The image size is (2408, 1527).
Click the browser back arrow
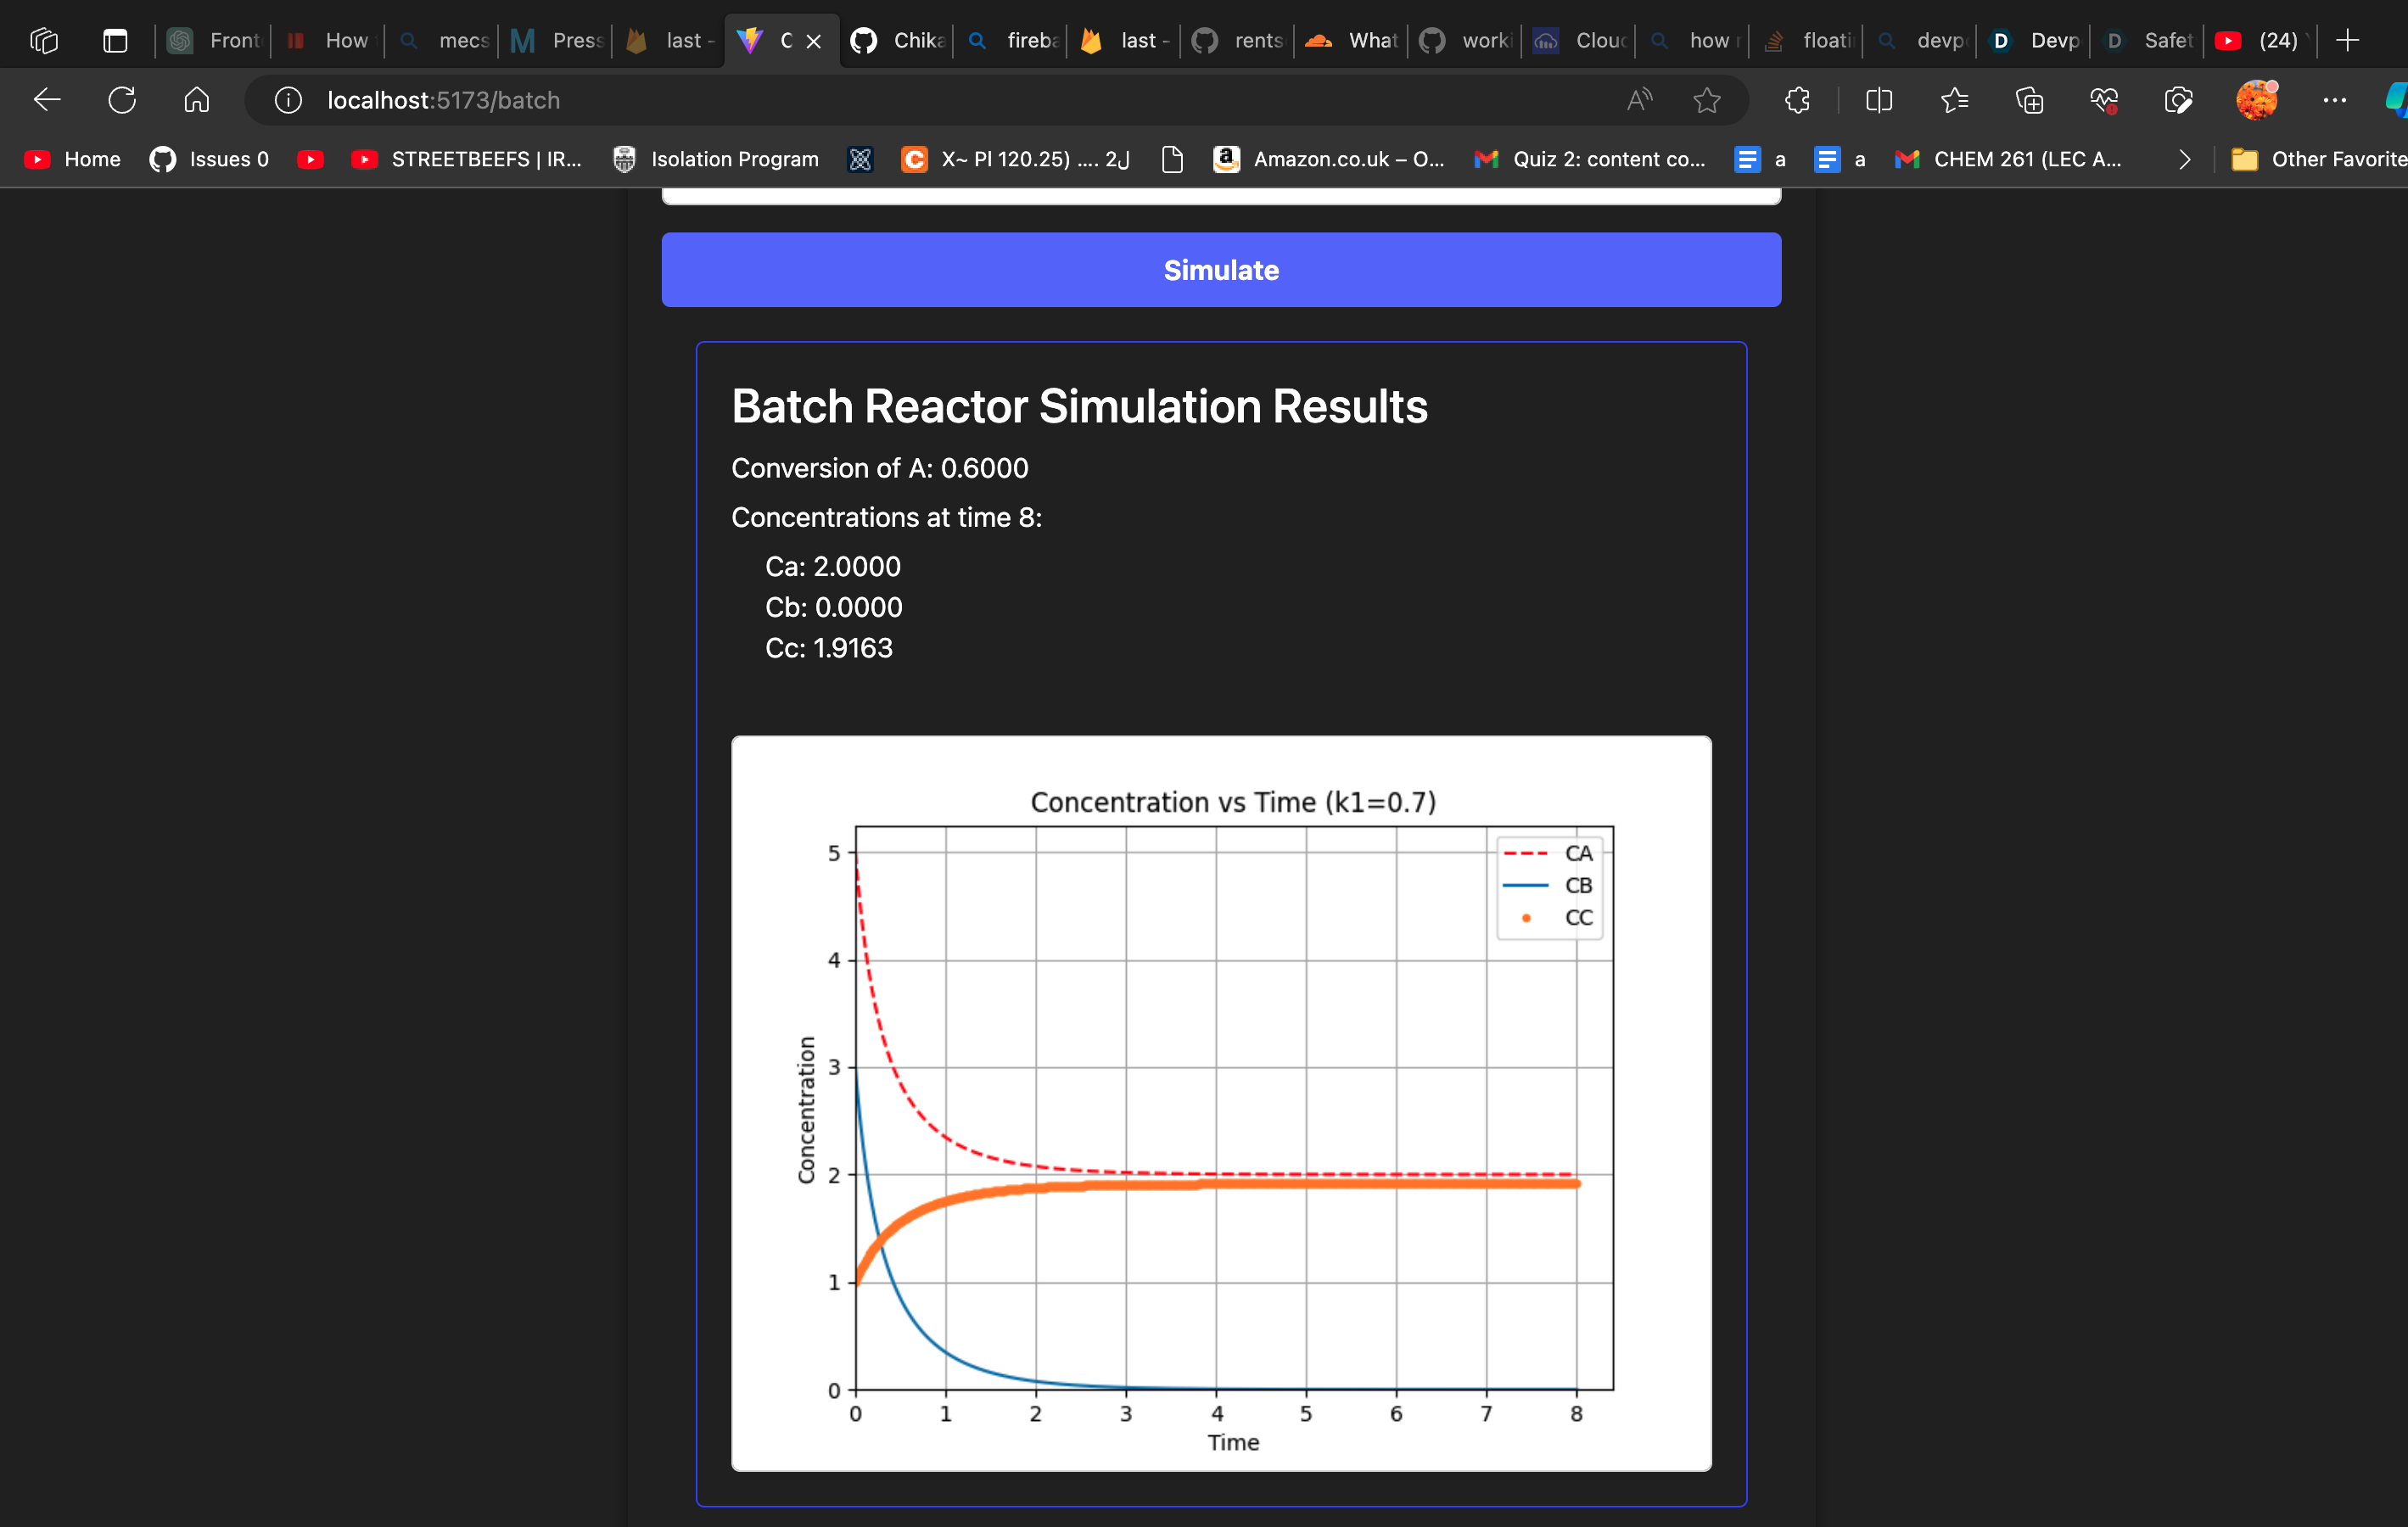(x=47, y=100)
